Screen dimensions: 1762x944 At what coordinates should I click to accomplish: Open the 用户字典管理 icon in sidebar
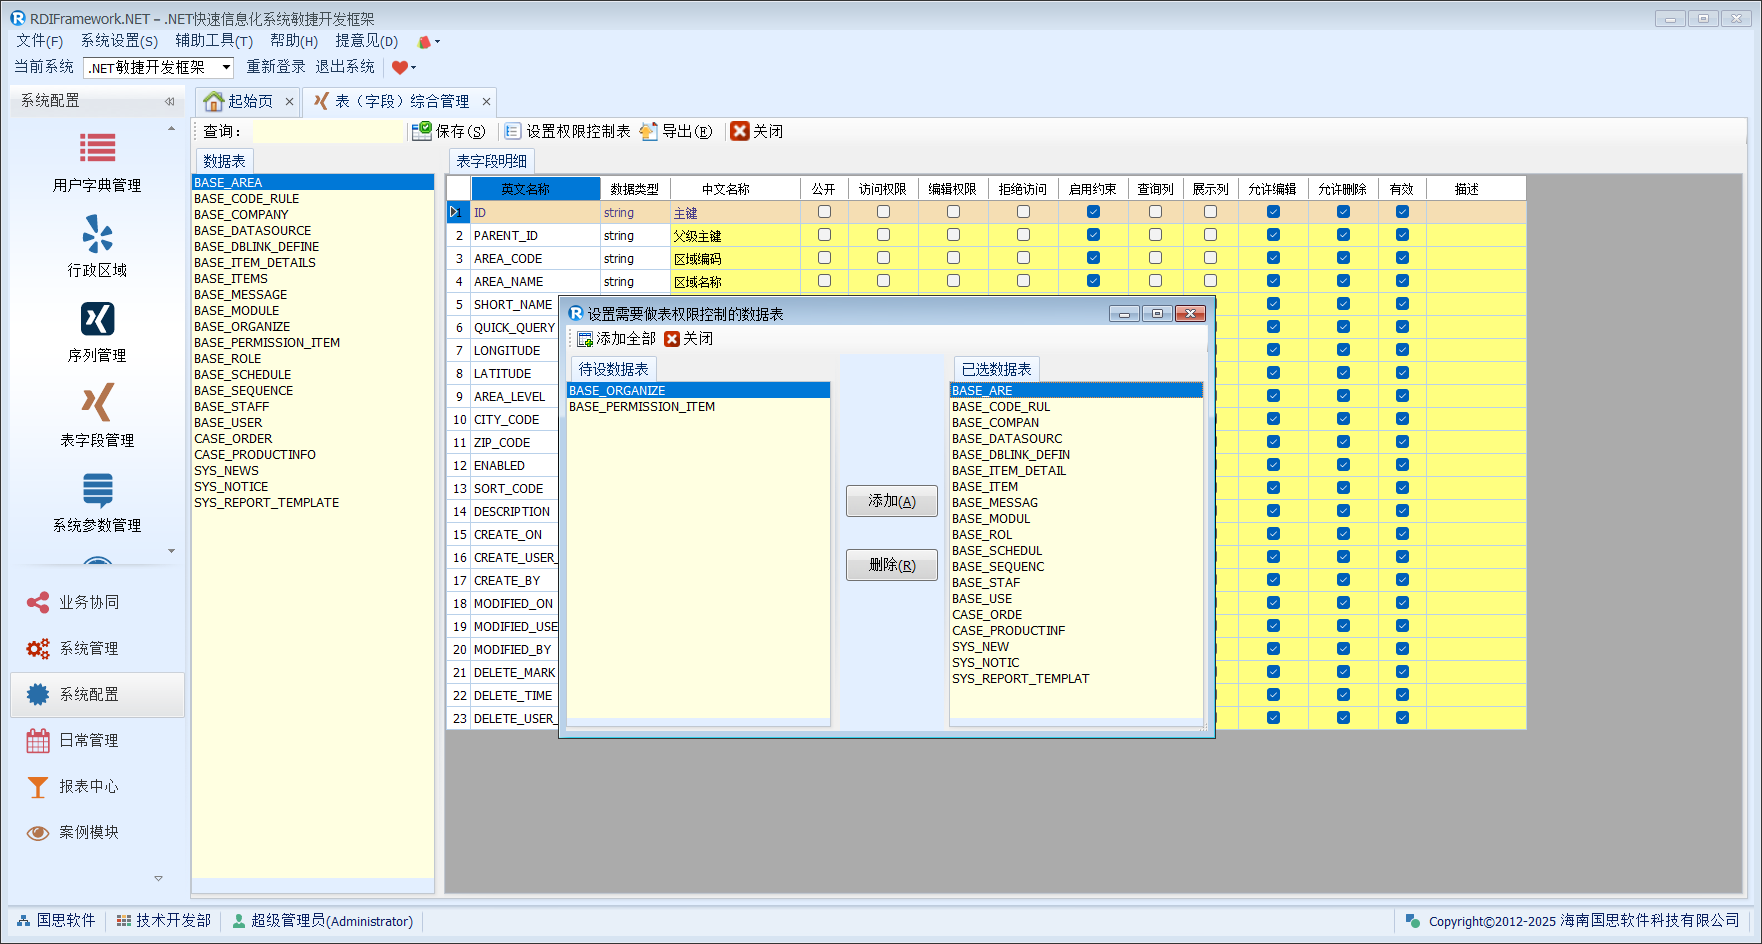[97, 148]
